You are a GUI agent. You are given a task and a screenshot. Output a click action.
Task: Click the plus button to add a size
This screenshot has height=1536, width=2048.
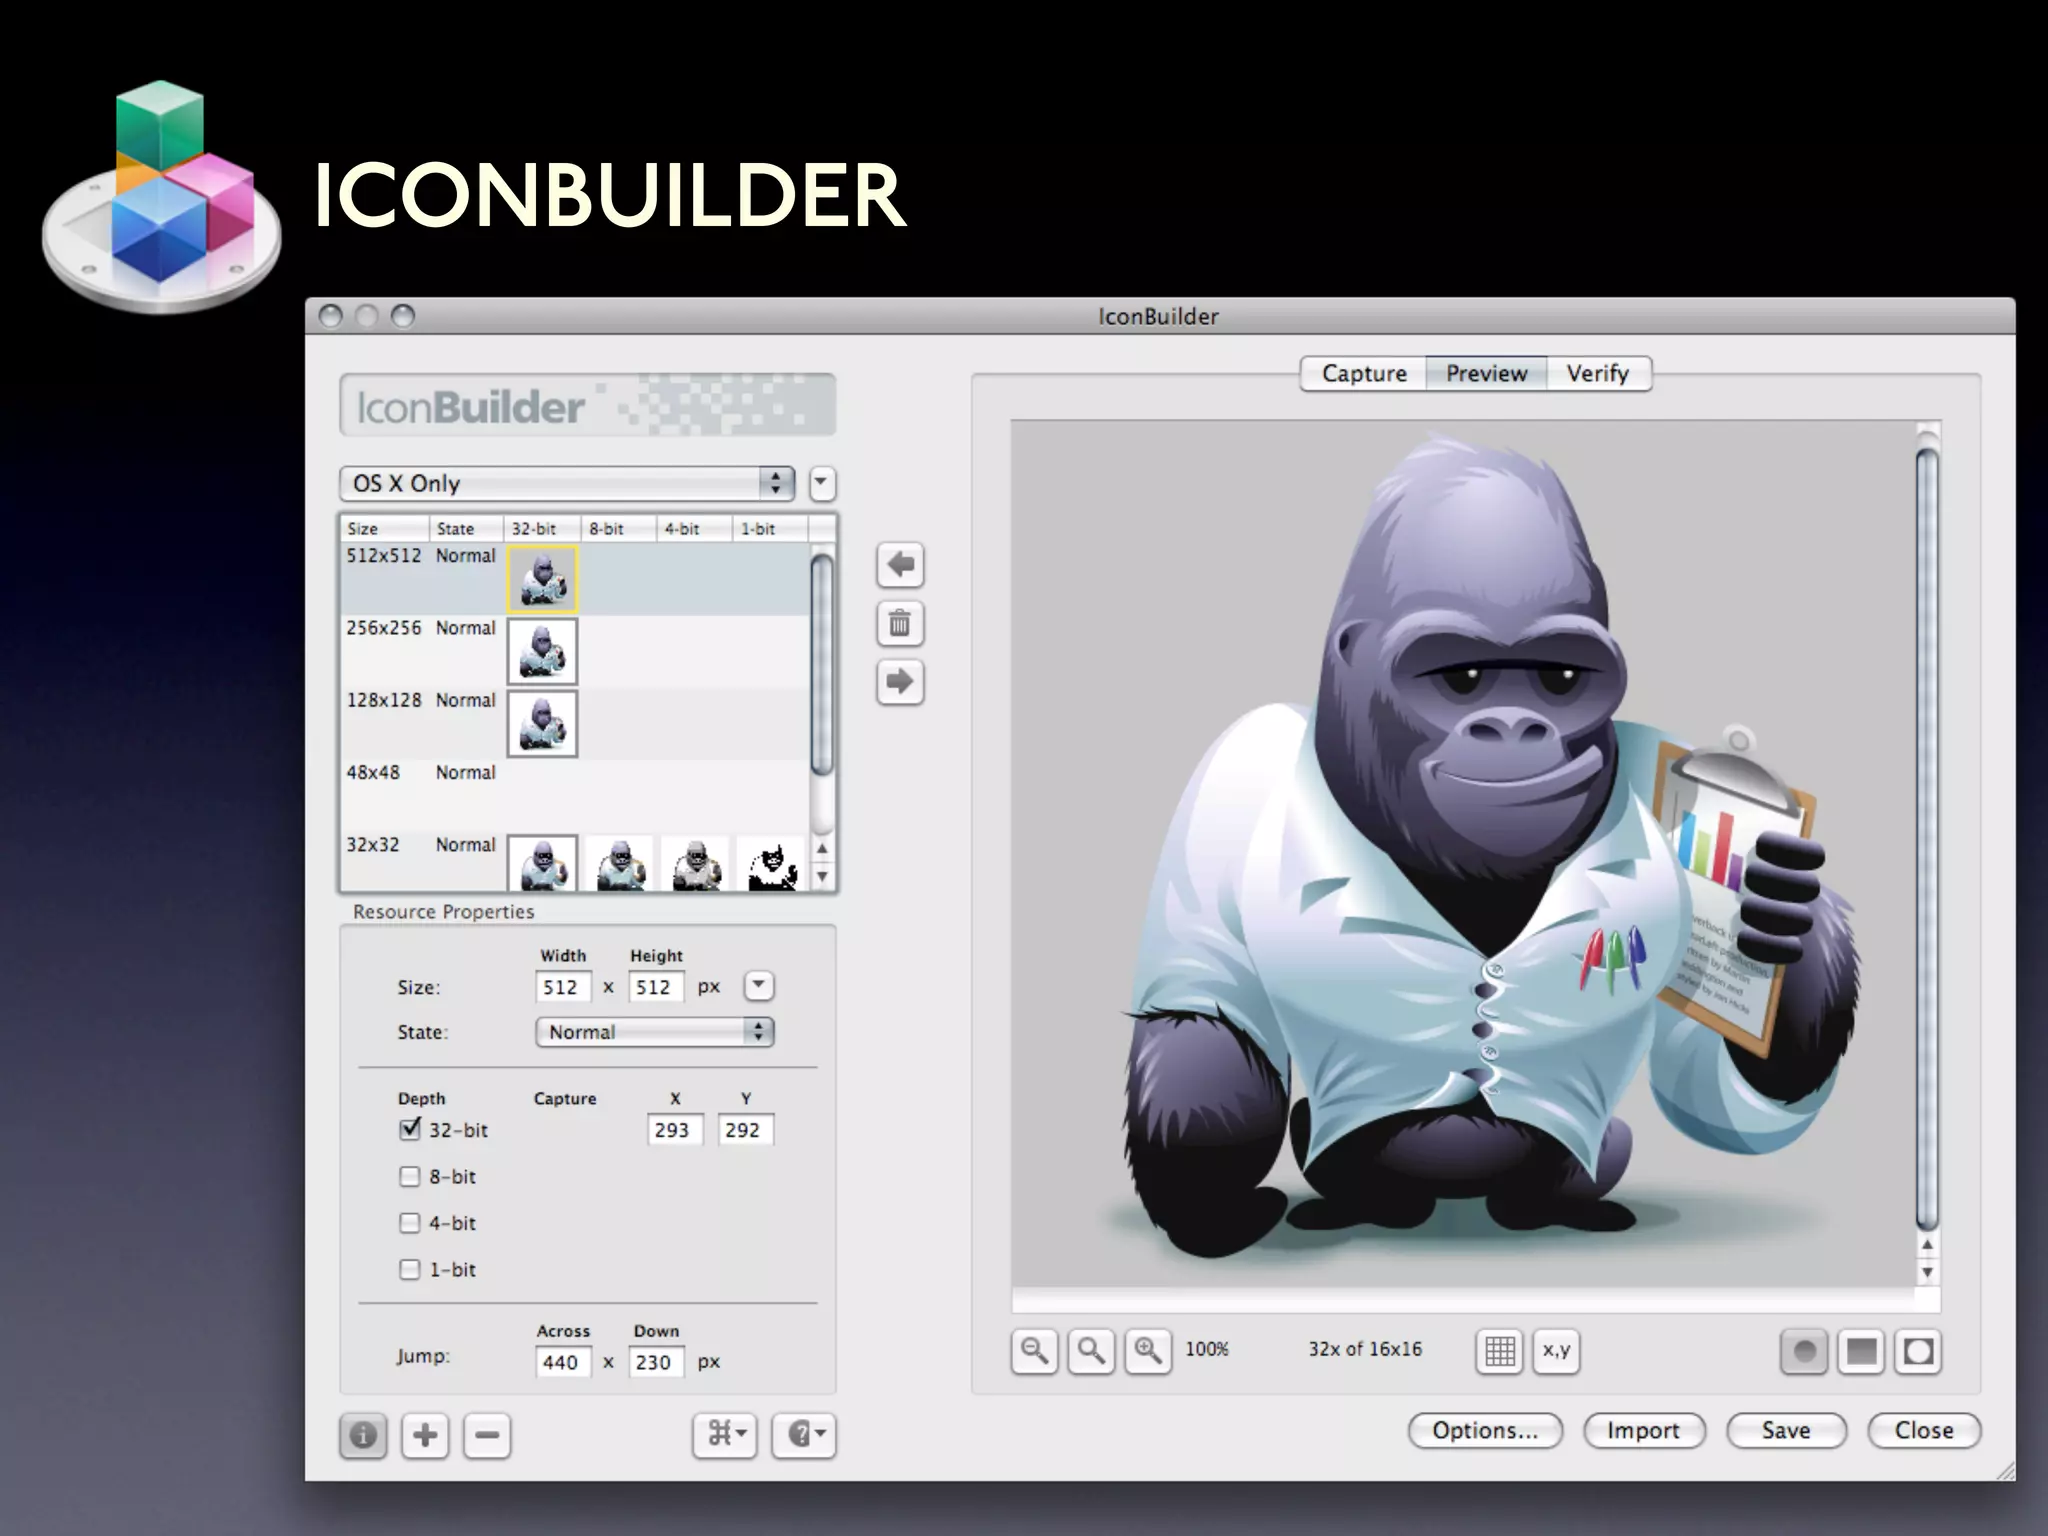(425, 1436)
